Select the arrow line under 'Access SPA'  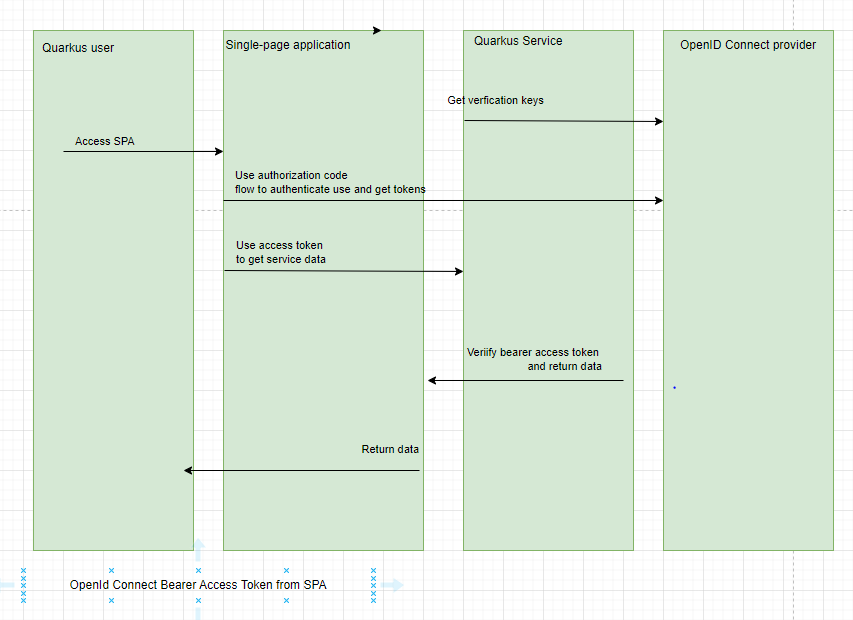pos(143,151)
